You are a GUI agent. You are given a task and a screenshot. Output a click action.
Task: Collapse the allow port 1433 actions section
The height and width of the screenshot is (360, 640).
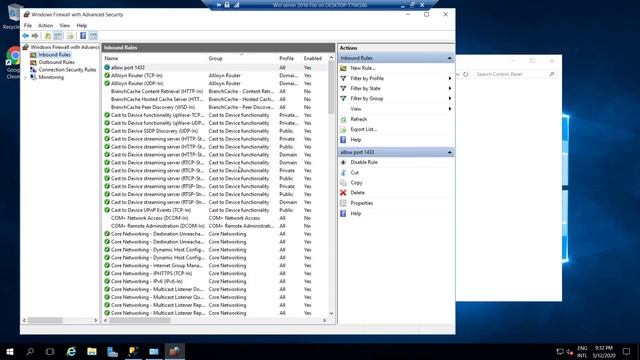pyautogui.click(x=449, y=152)
